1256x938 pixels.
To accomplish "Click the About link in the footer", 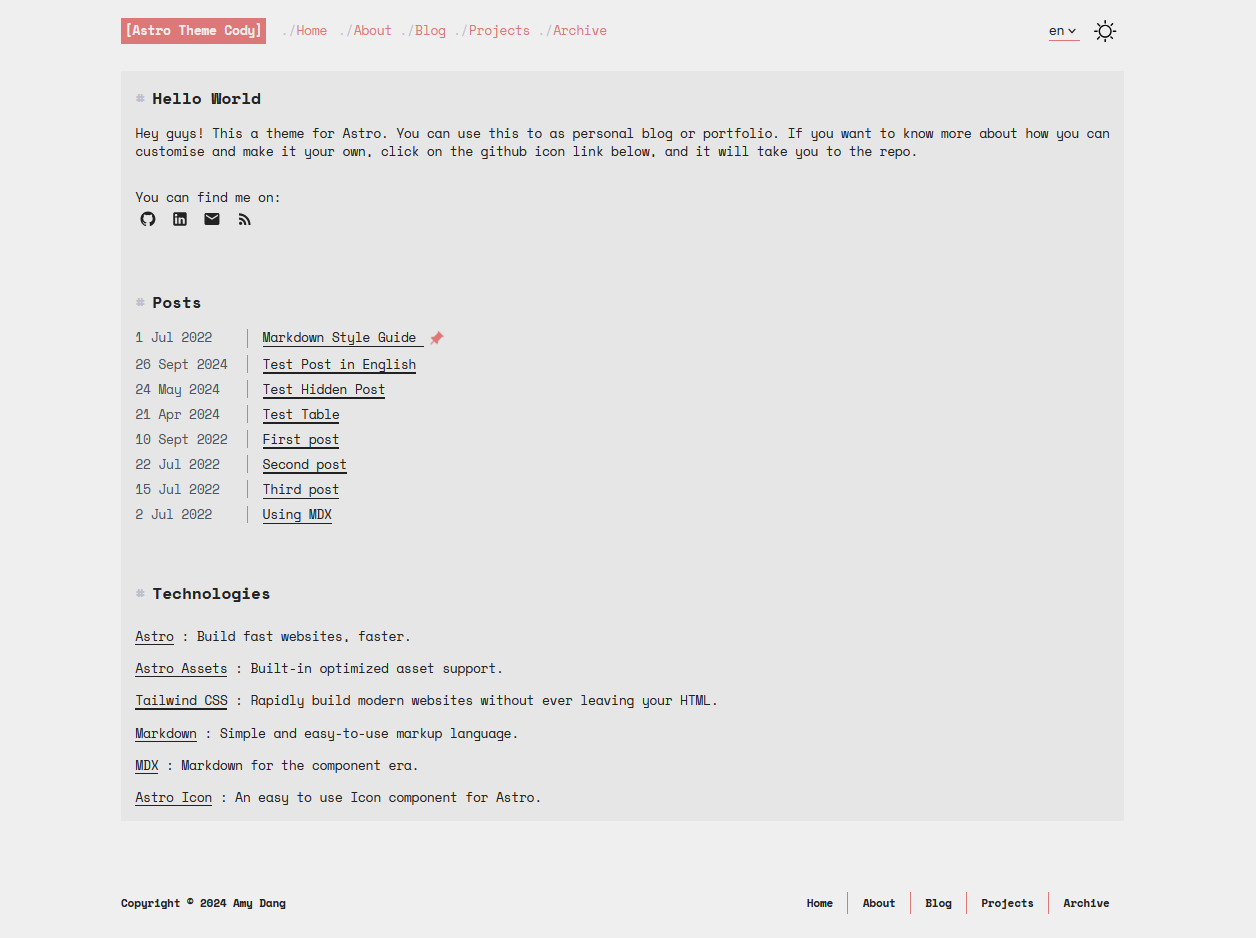I will [878, 903].
